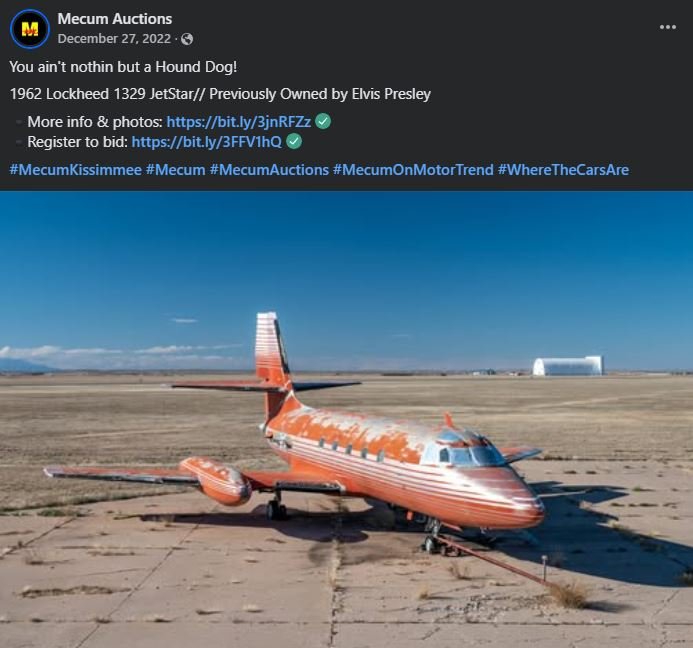Open the #WhereTheCarsAre hashtag
The height and width of the screenshot is (648, 693).
pos(563,170)
